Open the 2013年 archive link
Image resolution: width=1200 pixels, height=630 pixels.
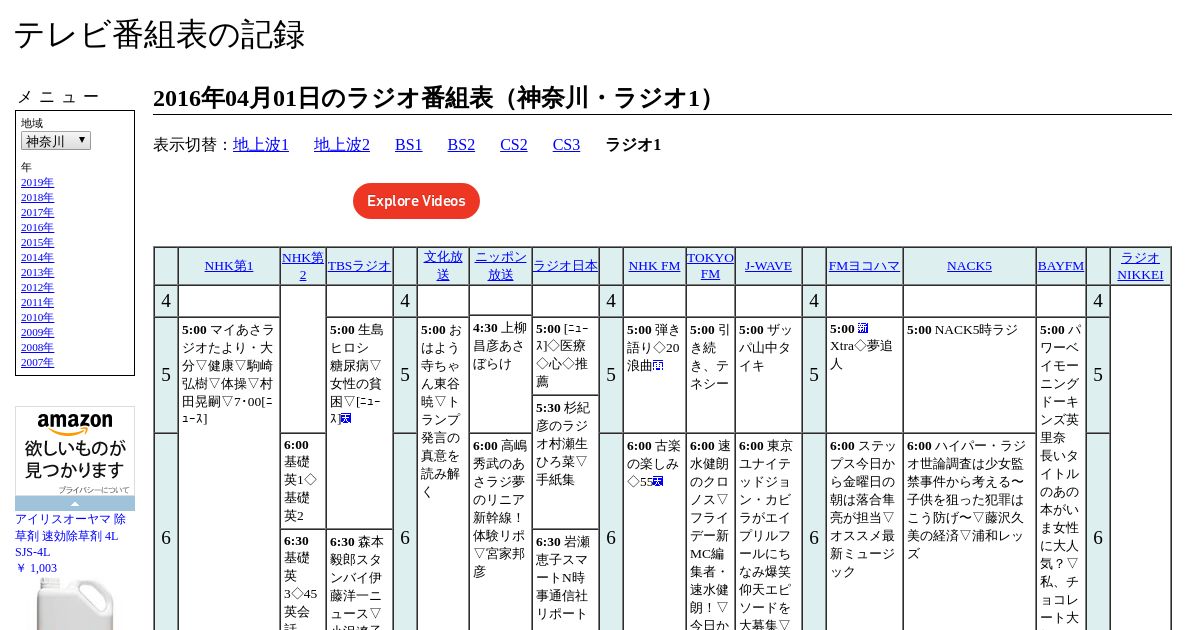[37, 273]
